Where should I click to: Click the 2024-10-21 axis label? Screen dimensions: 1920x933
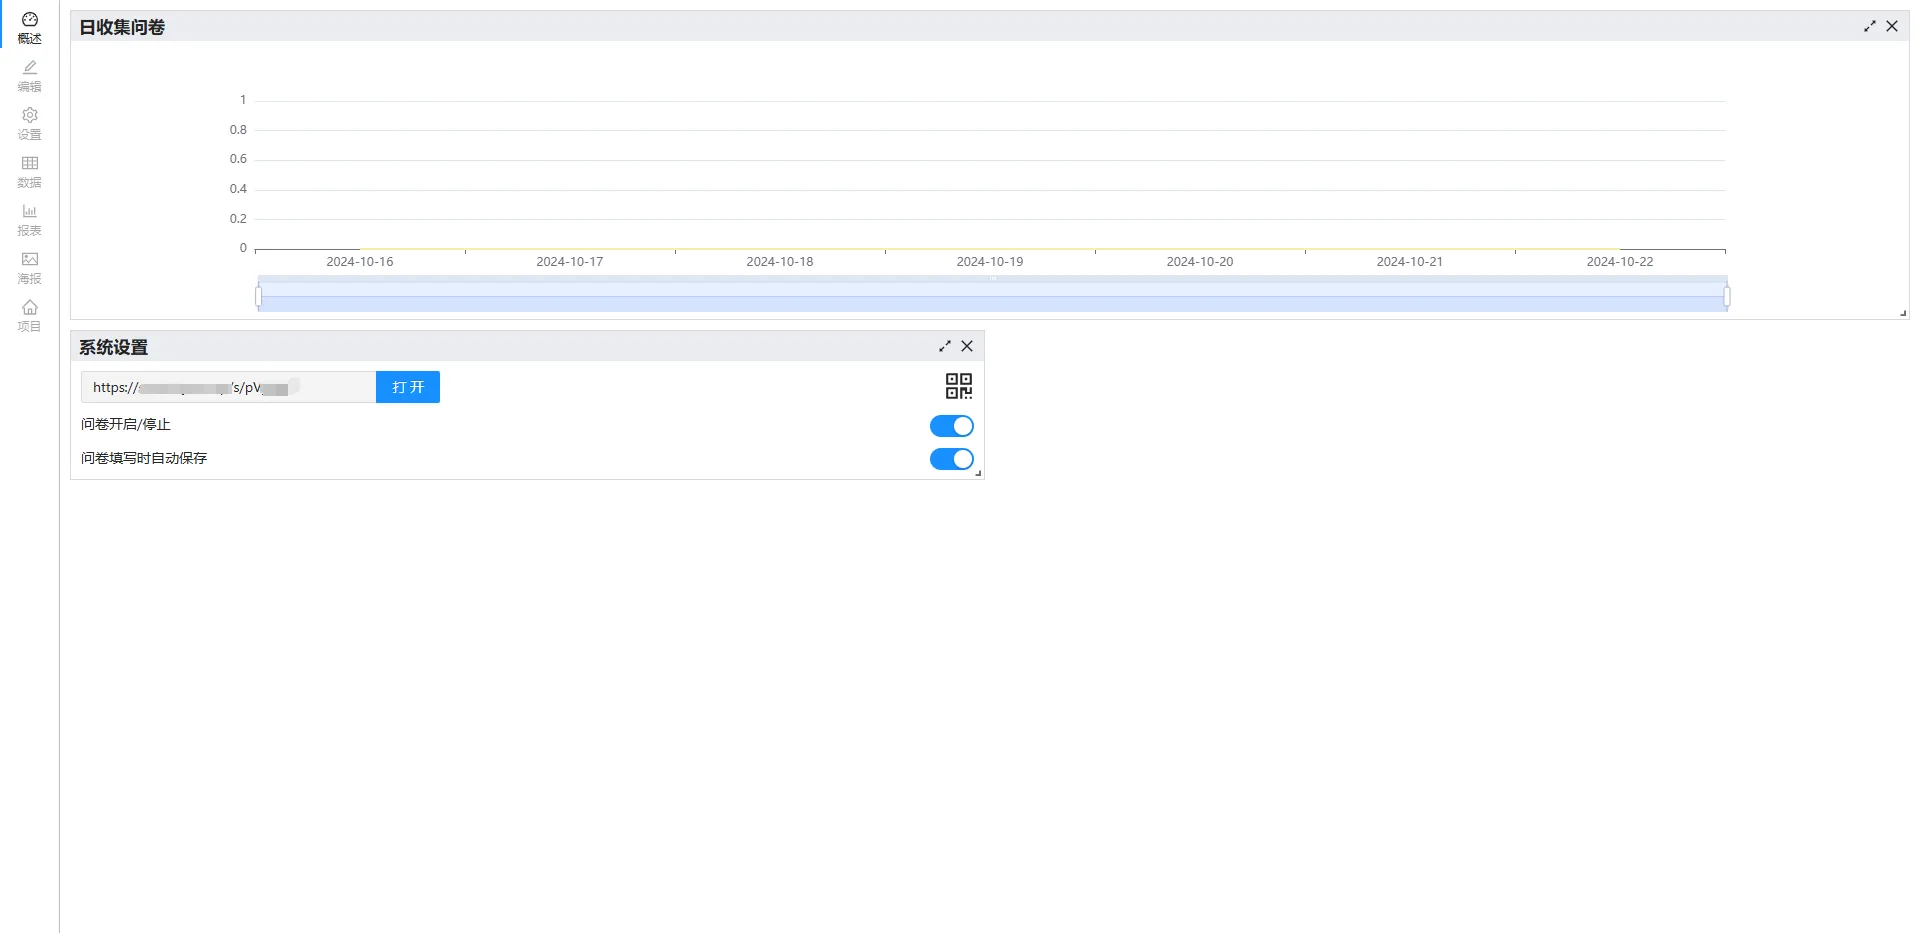click(x=1410, y=262)
